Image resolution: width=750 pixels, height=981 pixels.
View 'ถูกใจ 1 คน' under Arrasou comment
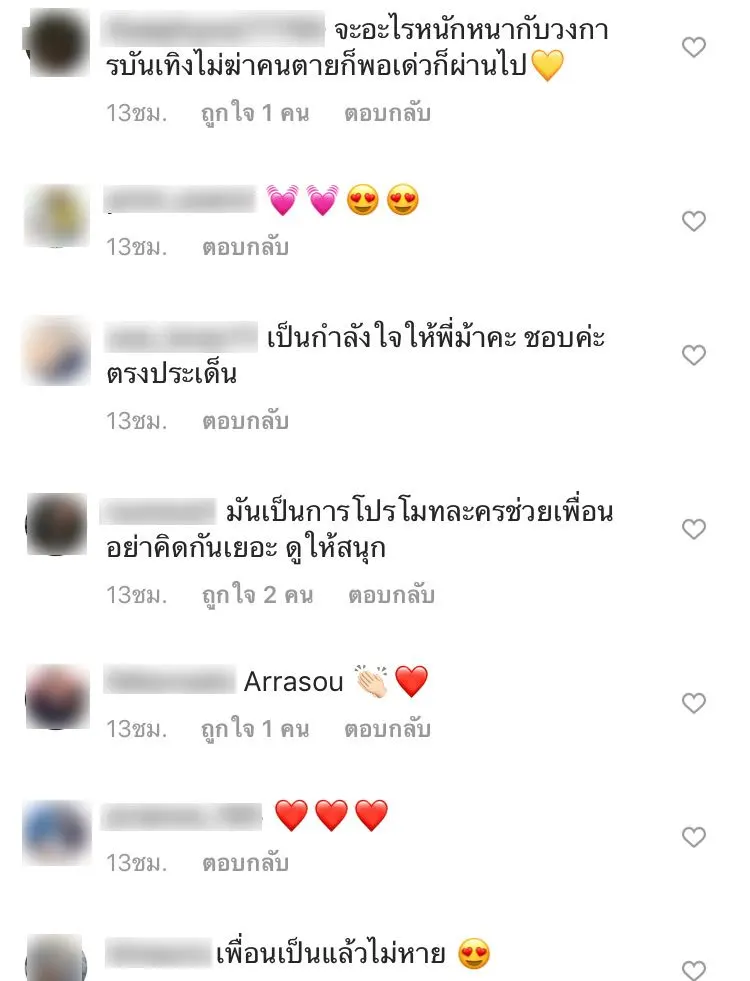[255, 729]
